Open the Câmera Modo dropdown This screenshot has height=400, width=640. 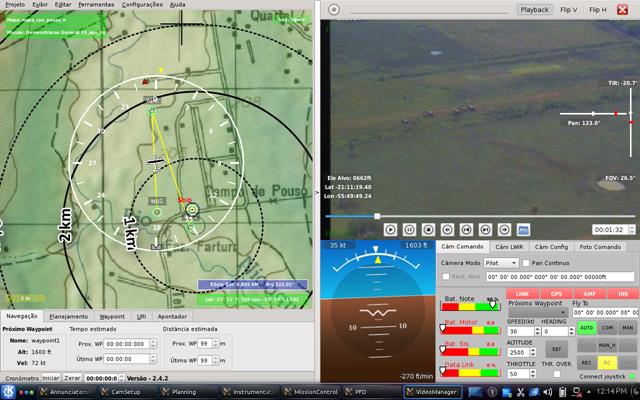coord(499,262)
